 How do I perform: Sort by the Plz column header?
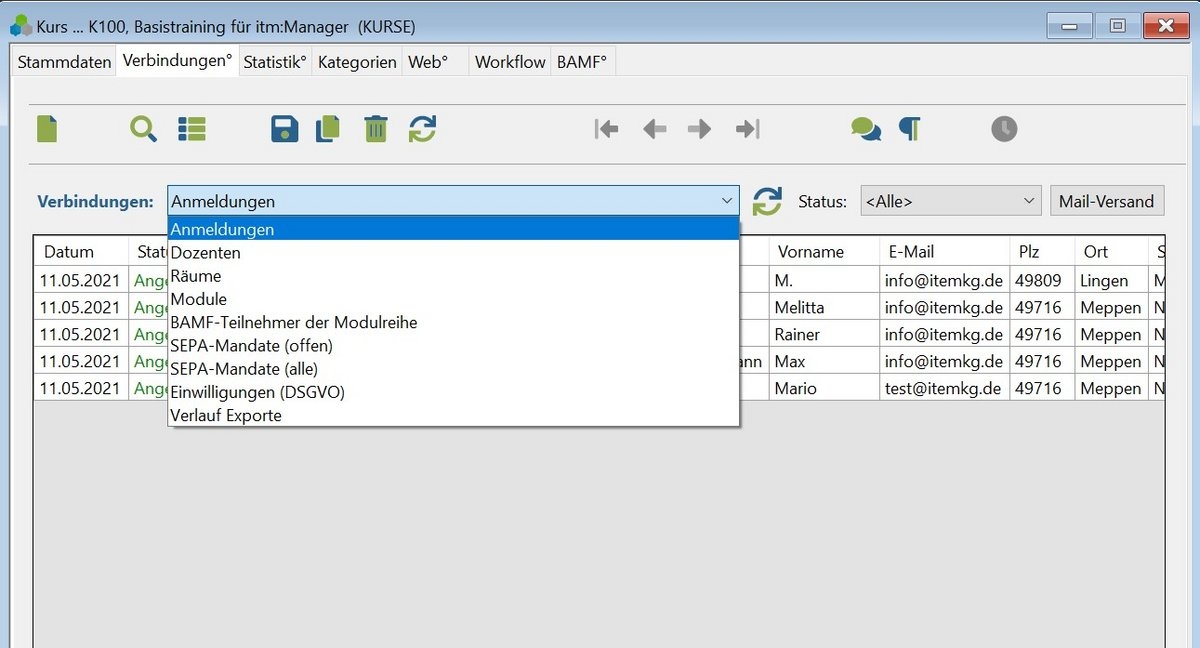(1041, 252)
